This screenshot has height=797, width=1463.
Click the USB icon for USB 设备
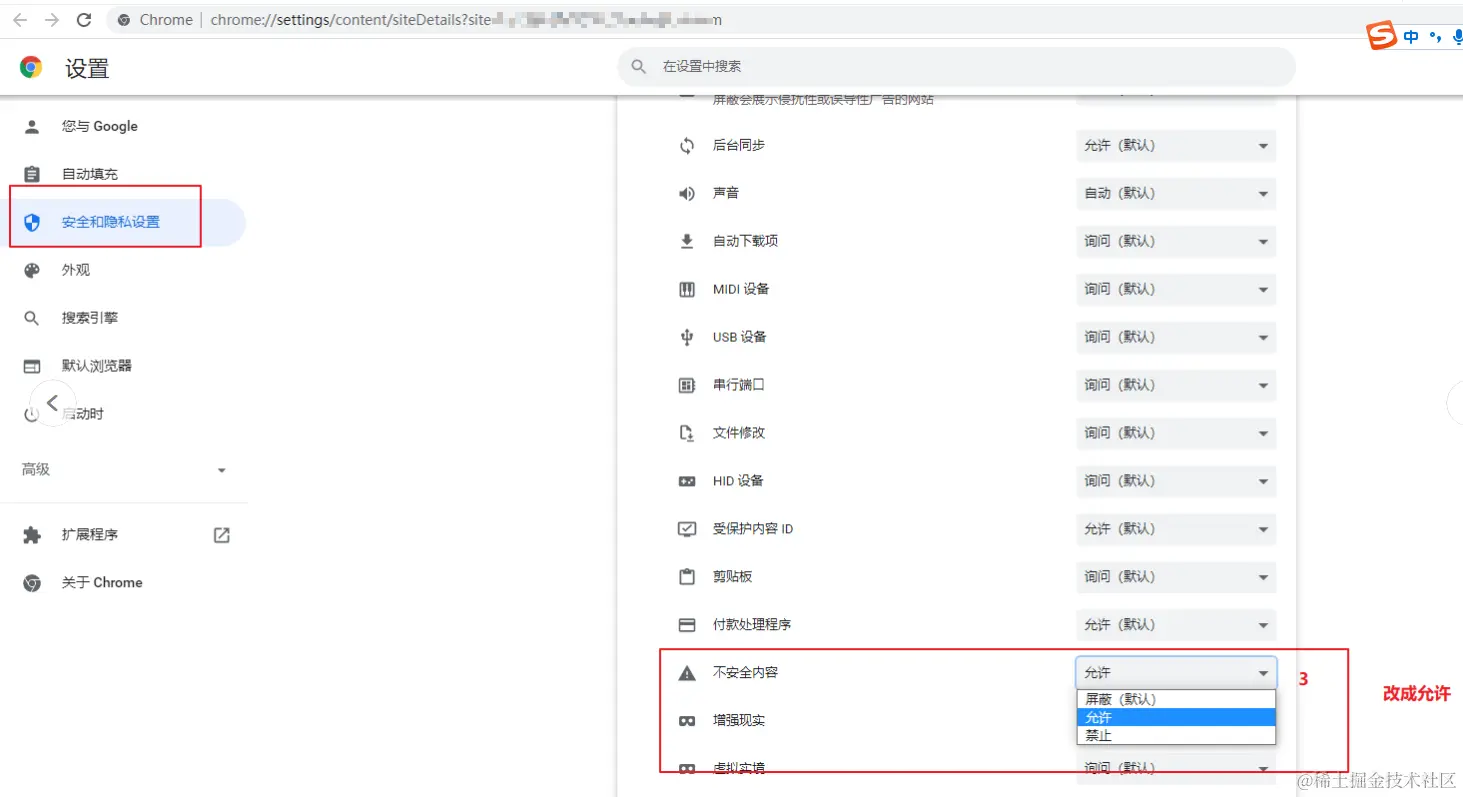click(x=687, y=337)
